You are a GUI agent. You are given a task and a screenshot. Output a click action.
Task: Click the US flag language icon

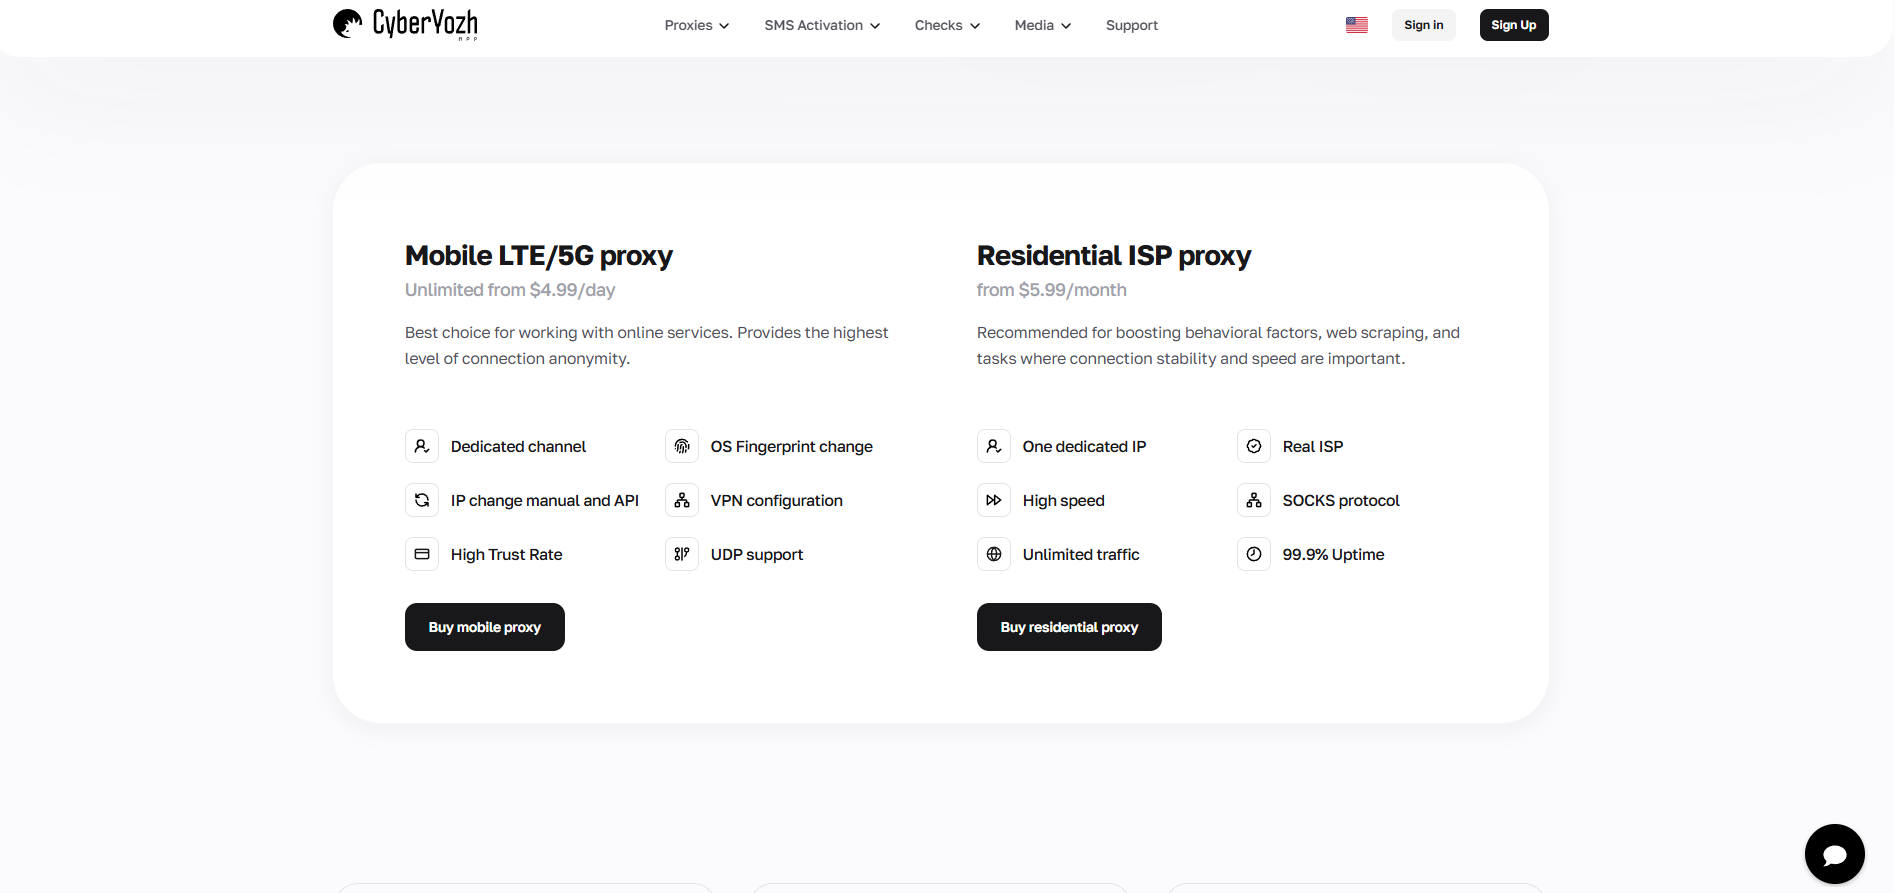[x=1356, y=25]
